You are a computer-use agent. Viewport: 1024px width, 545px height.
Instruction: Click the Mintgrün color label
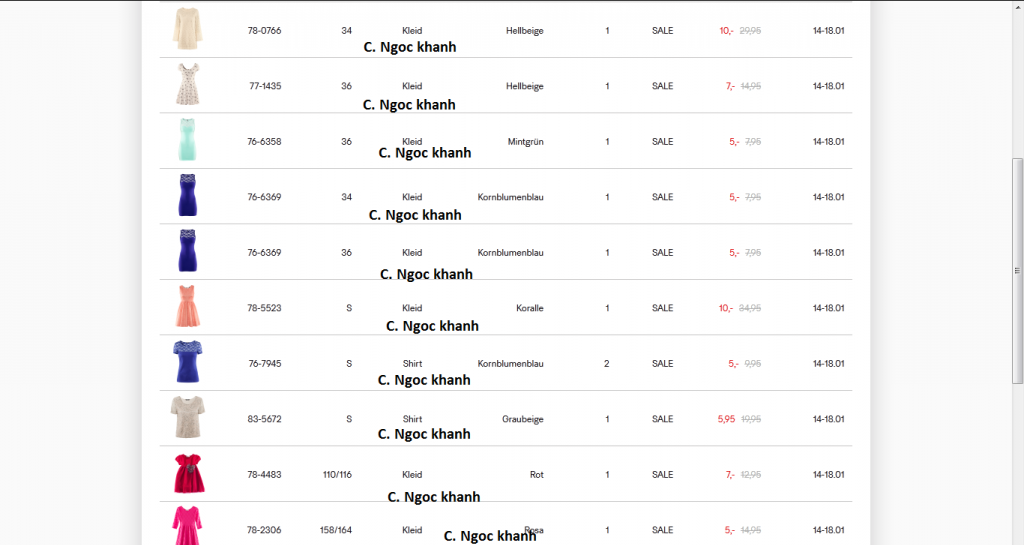pyautogui.click(x=525, y=142)
